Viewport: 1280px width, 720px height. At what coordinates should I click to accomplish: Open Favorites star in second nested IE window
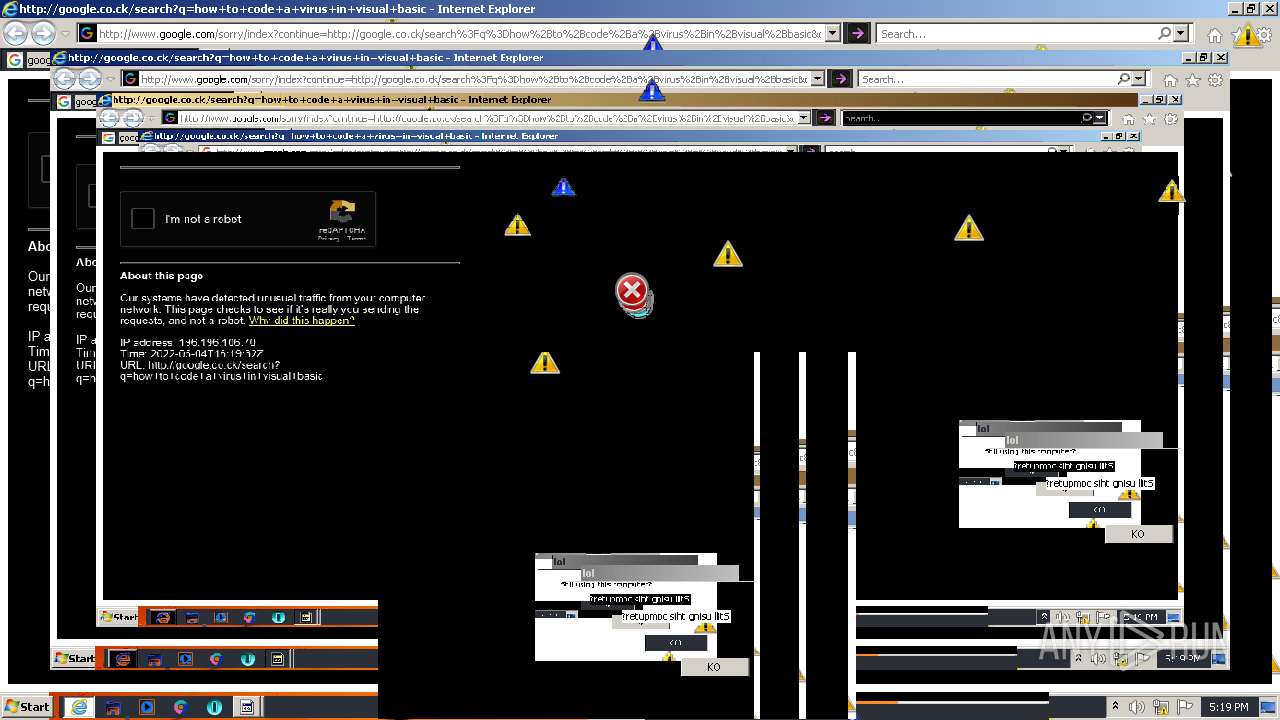click(1193, 80)
